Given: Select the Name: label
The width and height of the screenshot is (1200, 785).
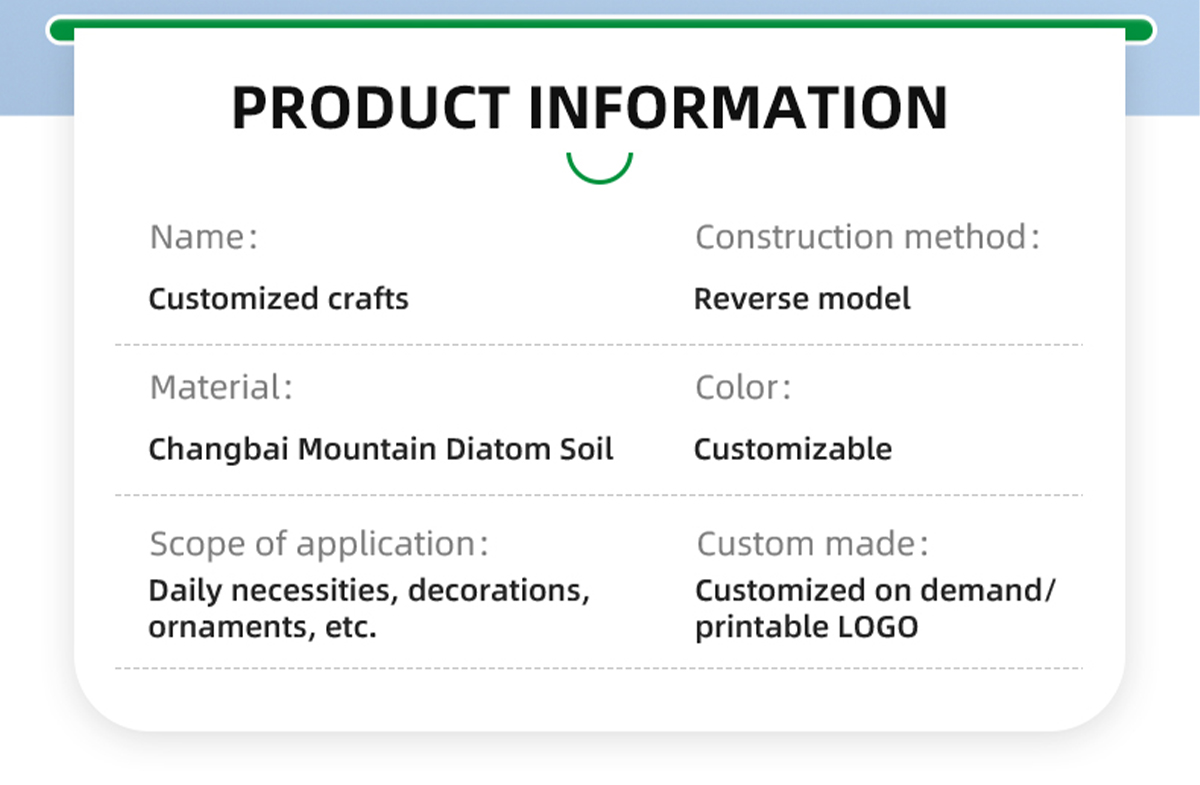Looking at the screenshot, I should coord(203,238).
